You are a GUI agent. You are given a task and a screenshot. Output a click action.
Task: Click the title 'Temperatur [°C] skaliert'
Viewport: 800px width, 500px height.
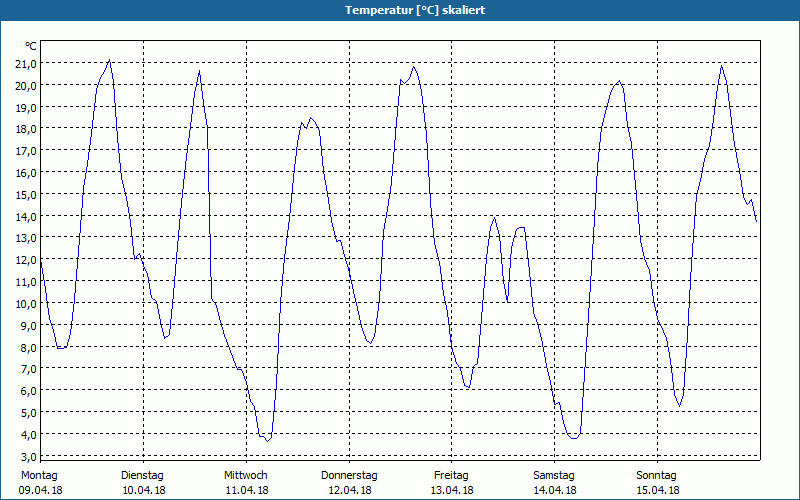415,10
